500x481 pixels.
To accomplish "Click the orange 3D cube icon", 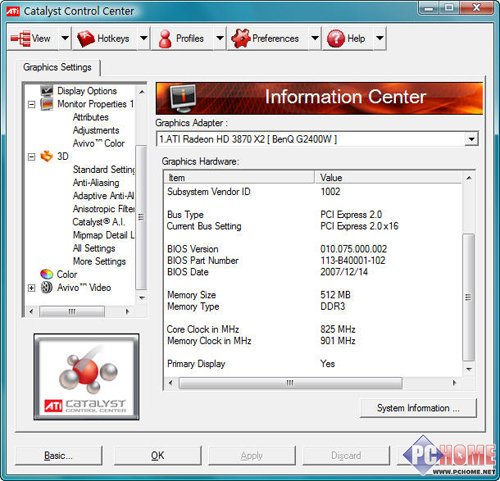I will tap(47, 156).
